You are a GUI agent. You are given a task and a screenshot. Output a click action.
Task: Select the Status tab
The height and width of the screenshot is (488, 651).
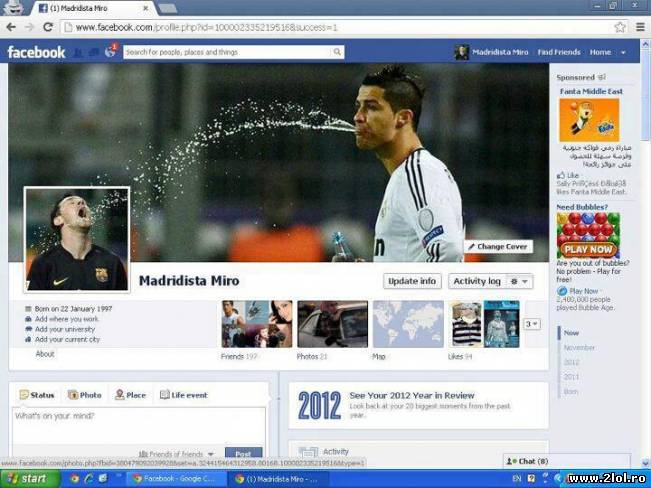[x=37, y=395]
